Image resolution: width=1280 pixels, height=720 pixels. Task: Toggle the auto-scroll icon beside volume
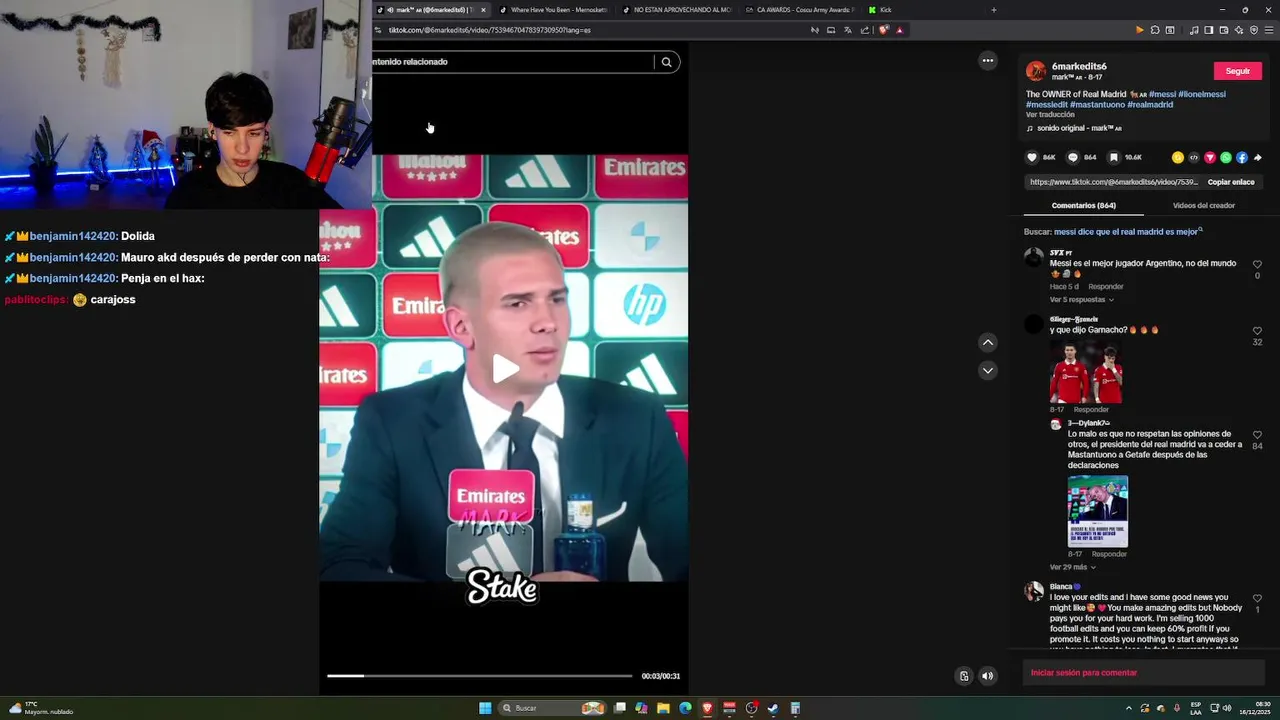point(964,676)
